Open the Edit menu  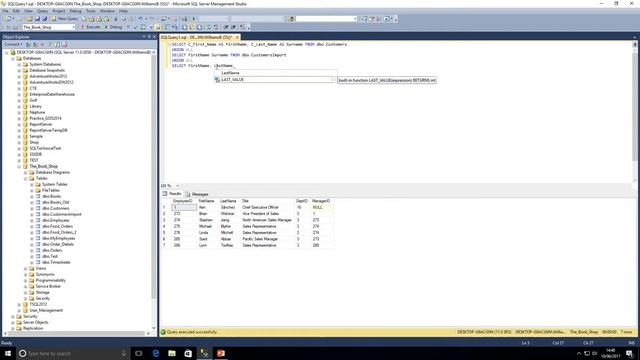pos(16,11)
